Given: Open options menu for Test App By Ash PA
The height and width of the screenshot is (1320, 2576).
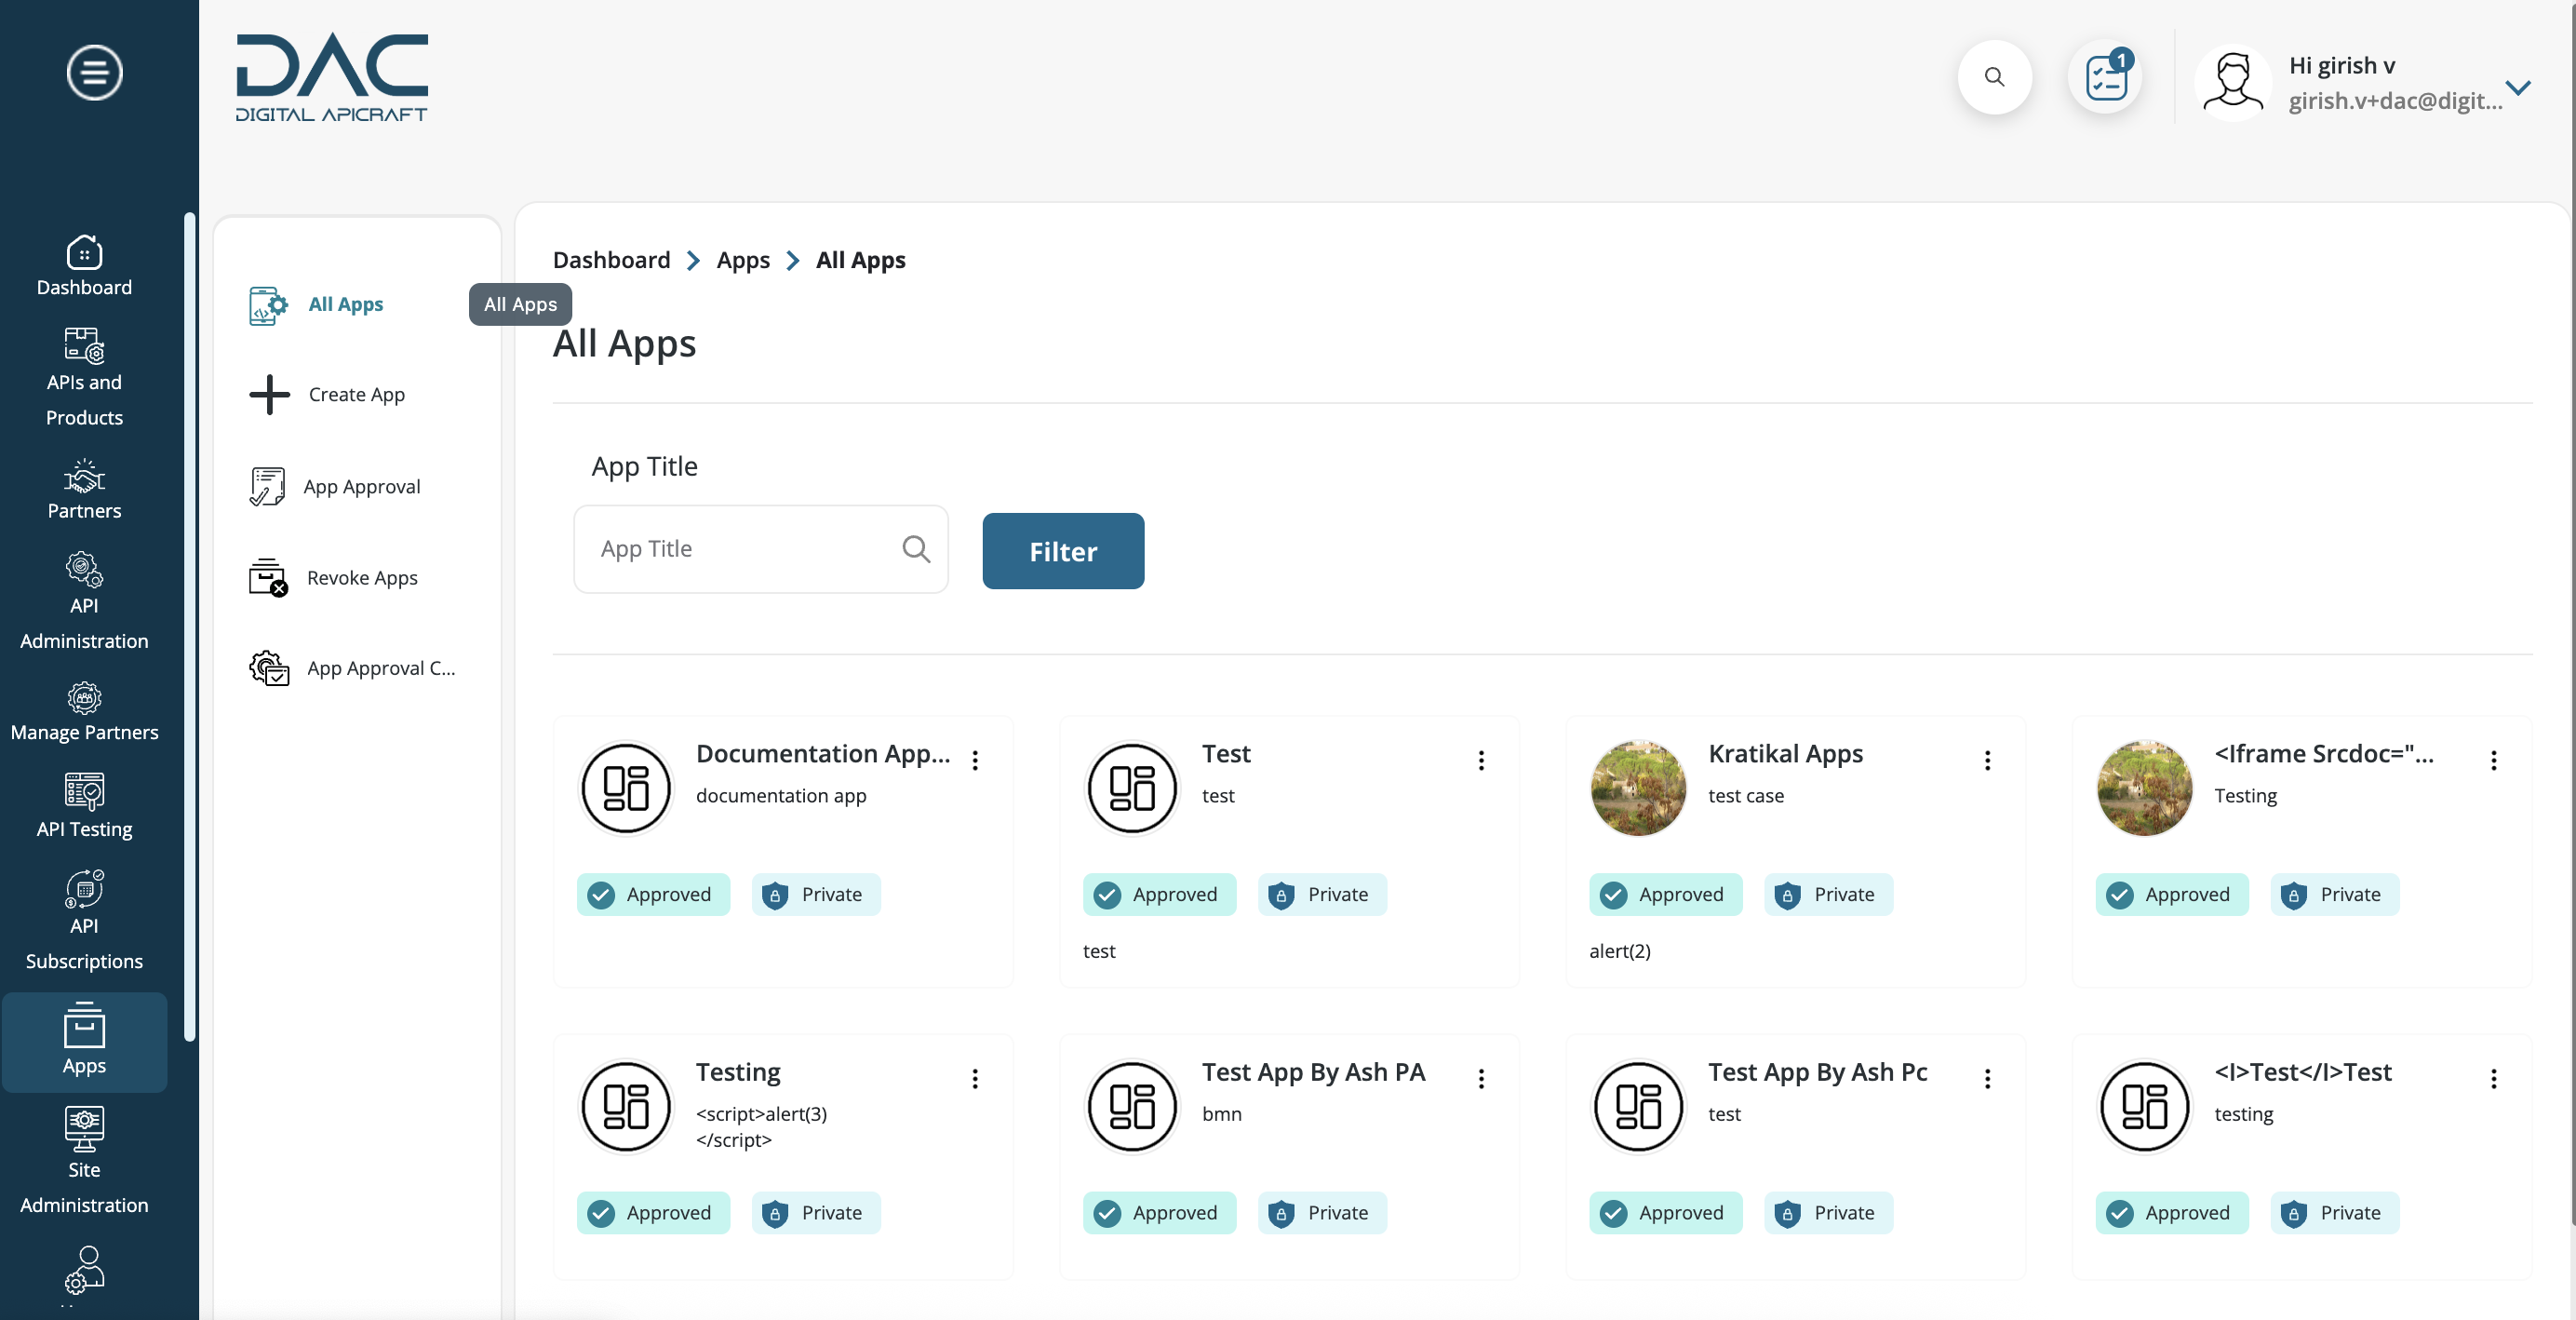Looking at the screenshot, I should click(x=1480, y=1077).
